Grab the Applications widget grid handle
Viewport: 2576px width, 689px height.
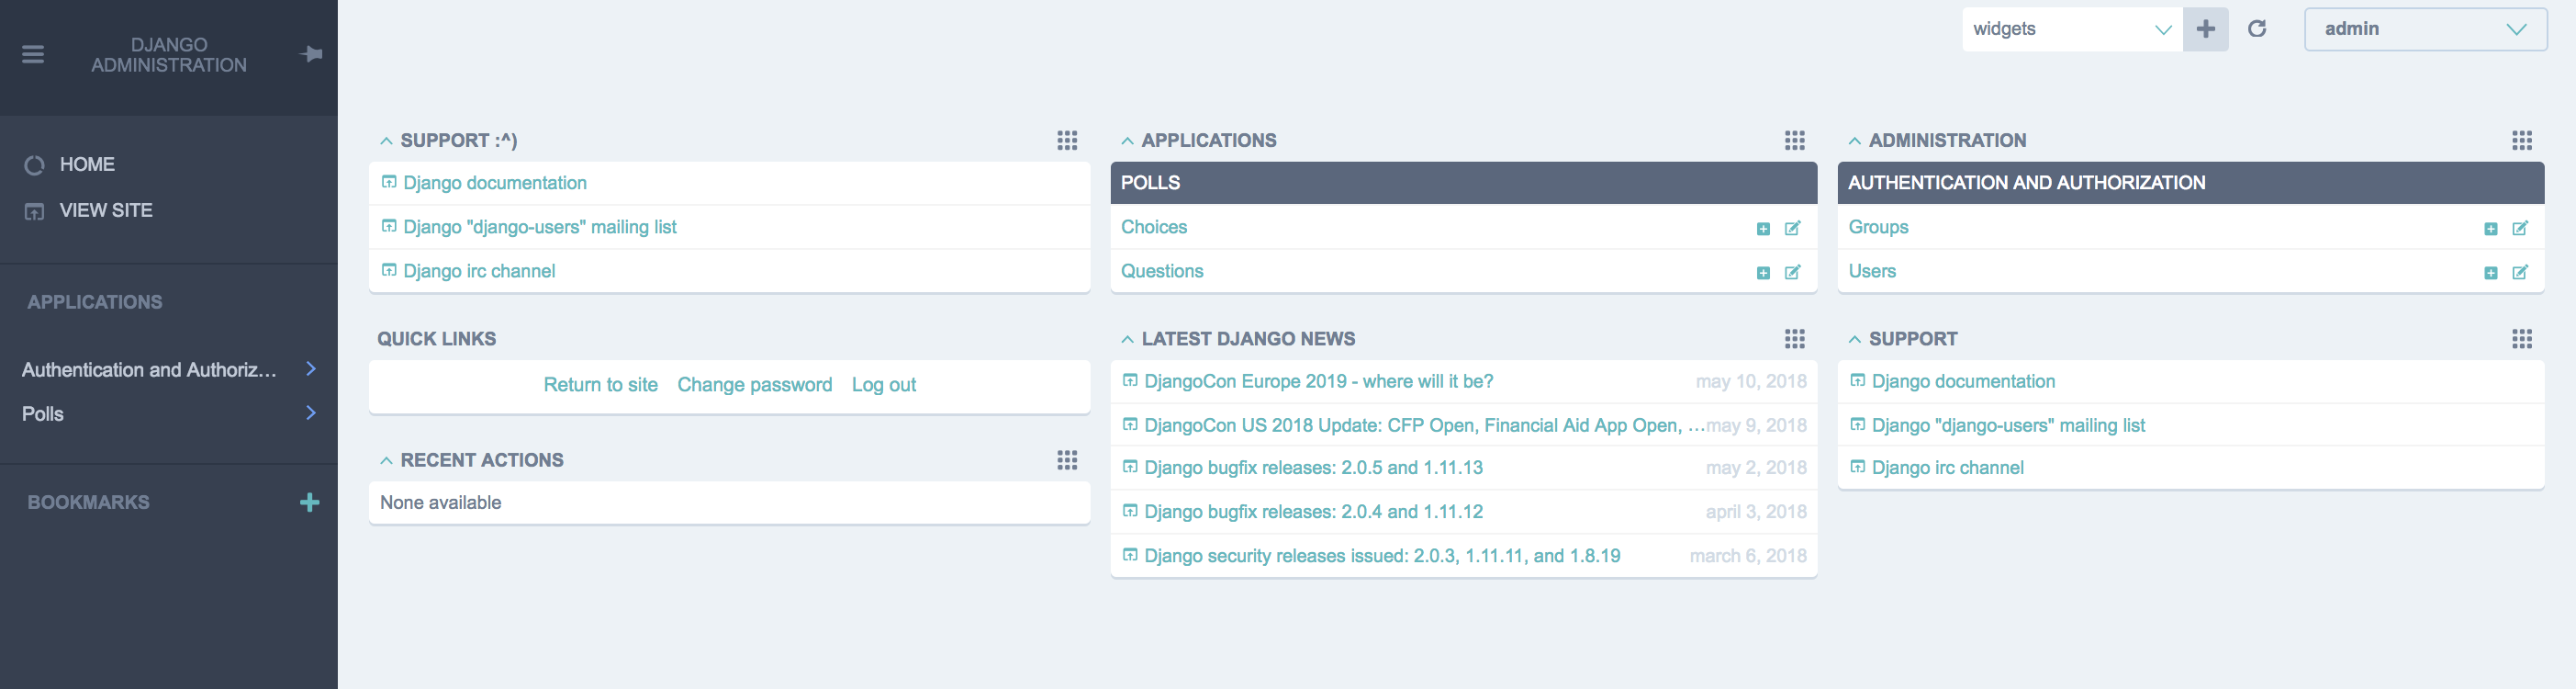point(1795,141)
